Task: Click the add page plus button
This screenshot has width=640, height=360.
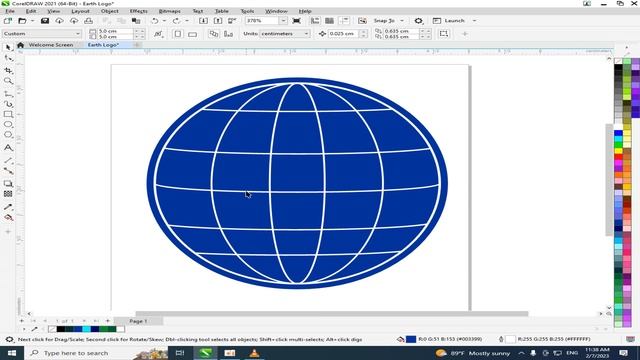Action: click(108, 321)
